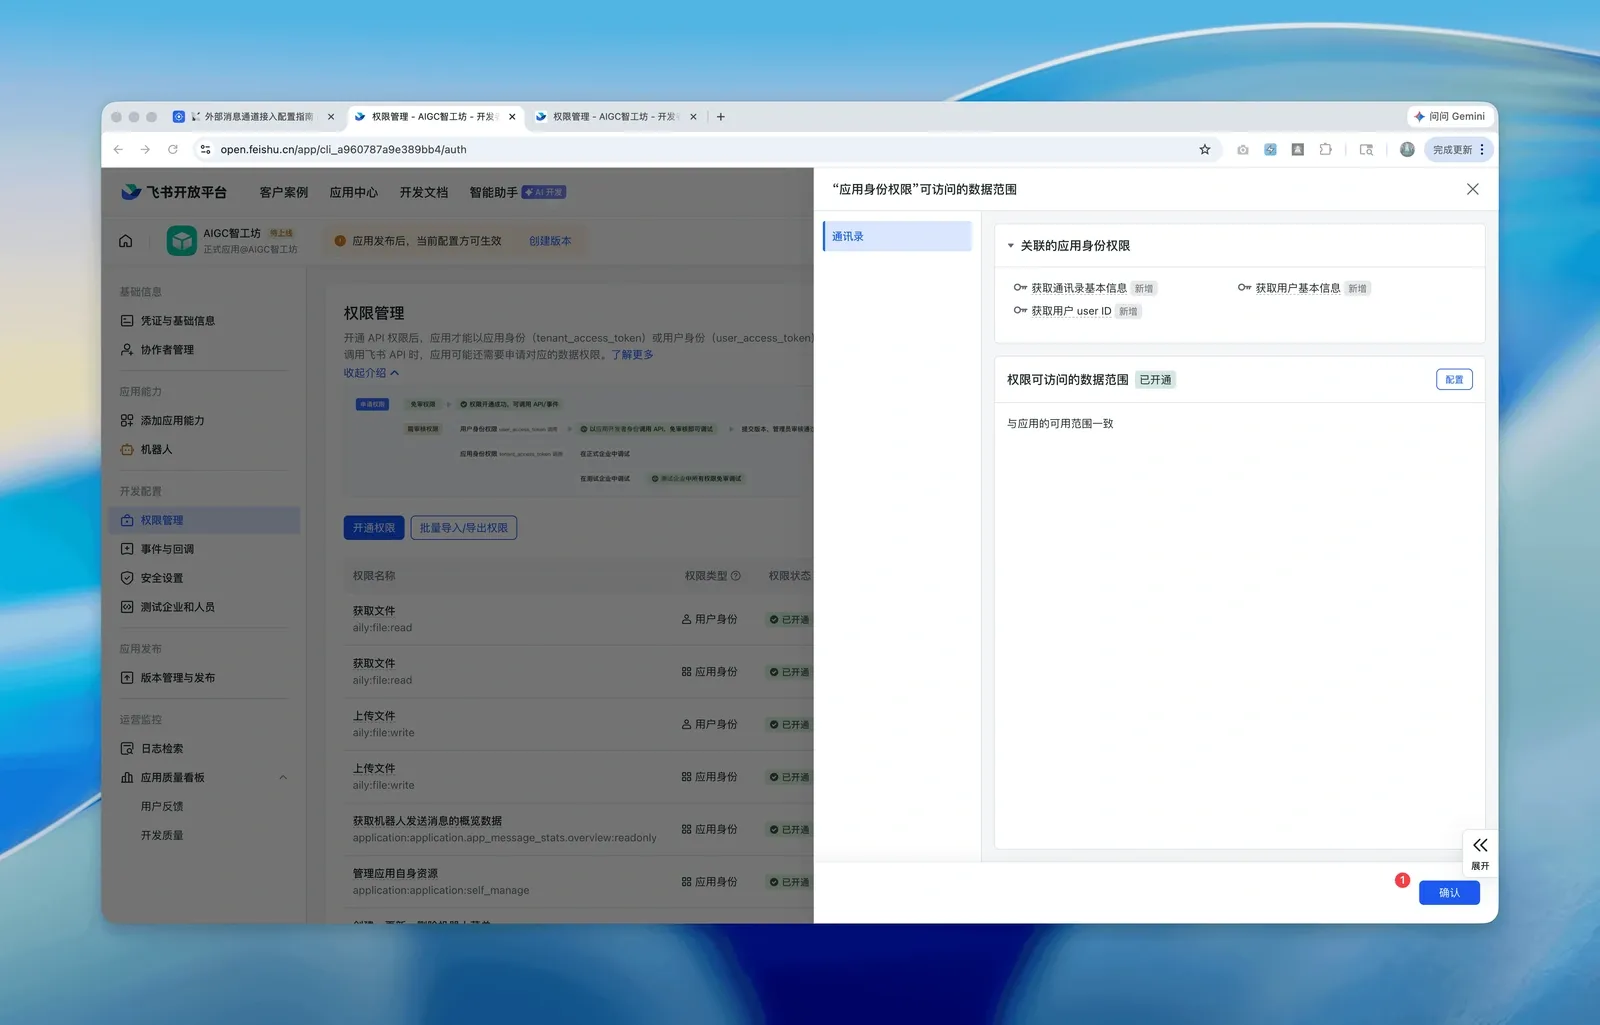Open the browser profile avatar

coord(1407,149)
